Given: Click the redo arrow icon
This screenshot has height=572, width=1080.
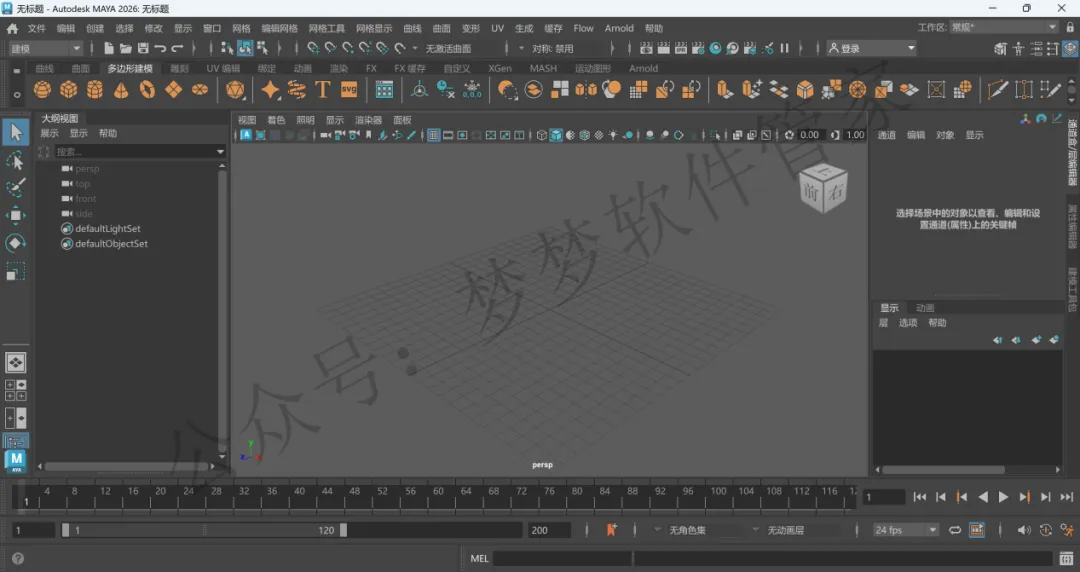Looking at the screenshot, I should tap(178, 48).
